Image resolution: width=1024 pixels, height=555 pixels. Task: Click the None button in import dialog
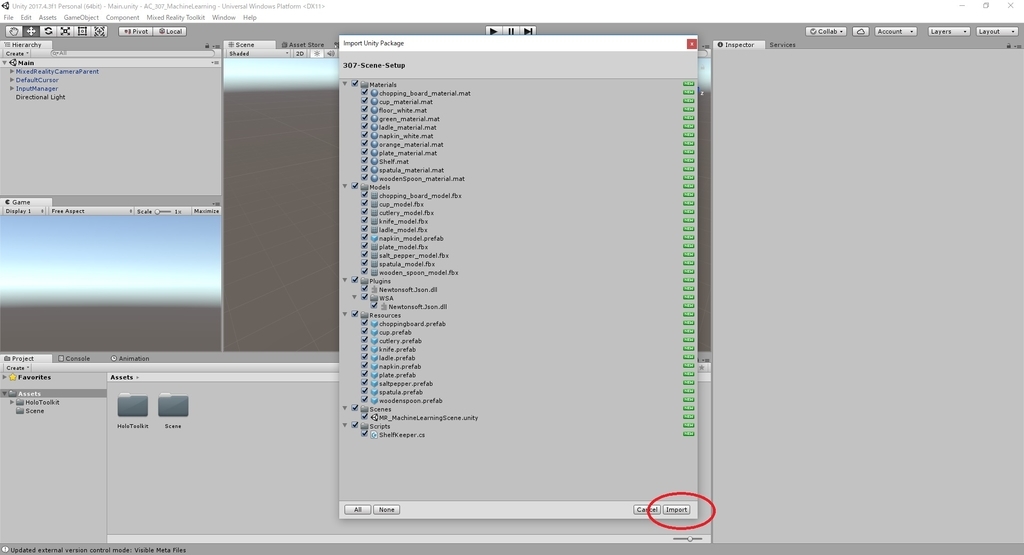[x=387, y=509]
